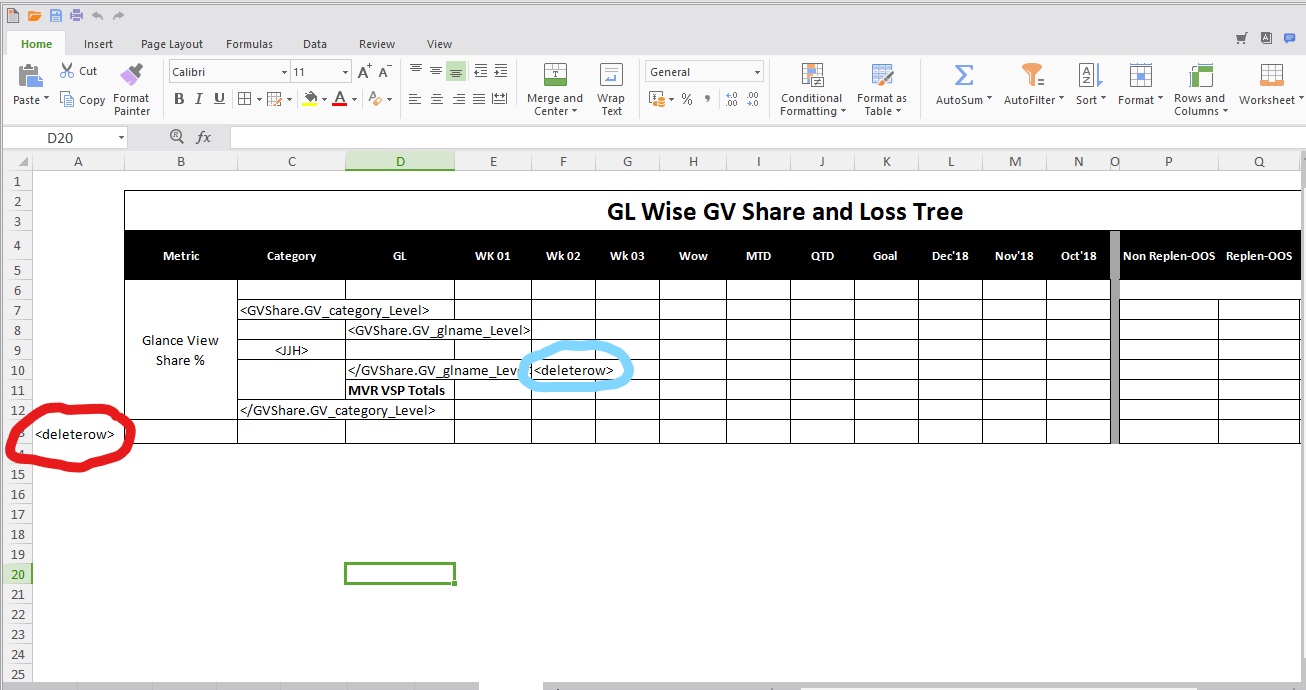Screen dimensions: 1306x690
Task: Open the font size 11 dropdown
Action: point(345,72)
